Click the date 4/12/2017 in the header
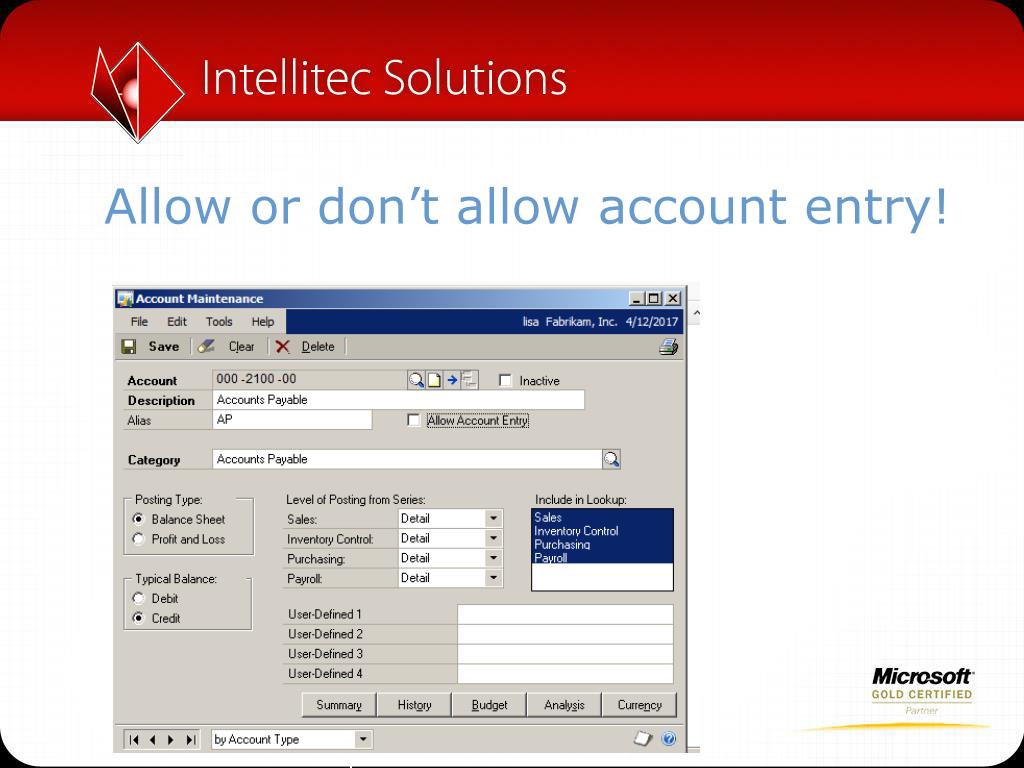Screen dimensions: 1024x768 (x=652, y=322)
